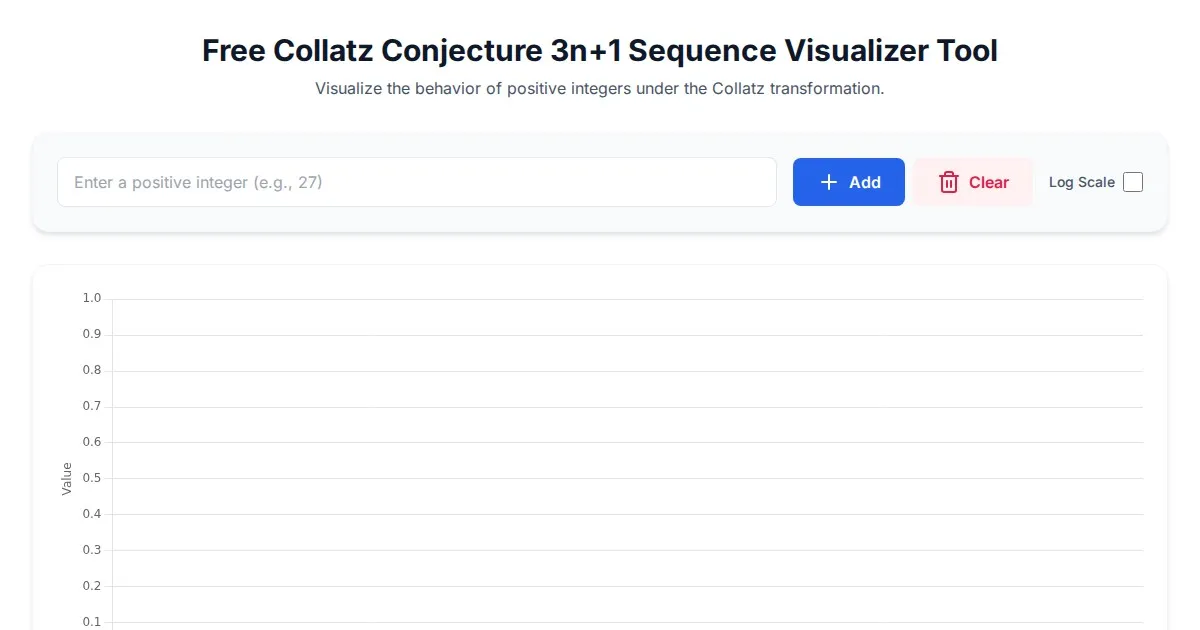Click the 0.9 y-axis tick label
Viewport: 1200px width, 630px height.
coord(92,334)
